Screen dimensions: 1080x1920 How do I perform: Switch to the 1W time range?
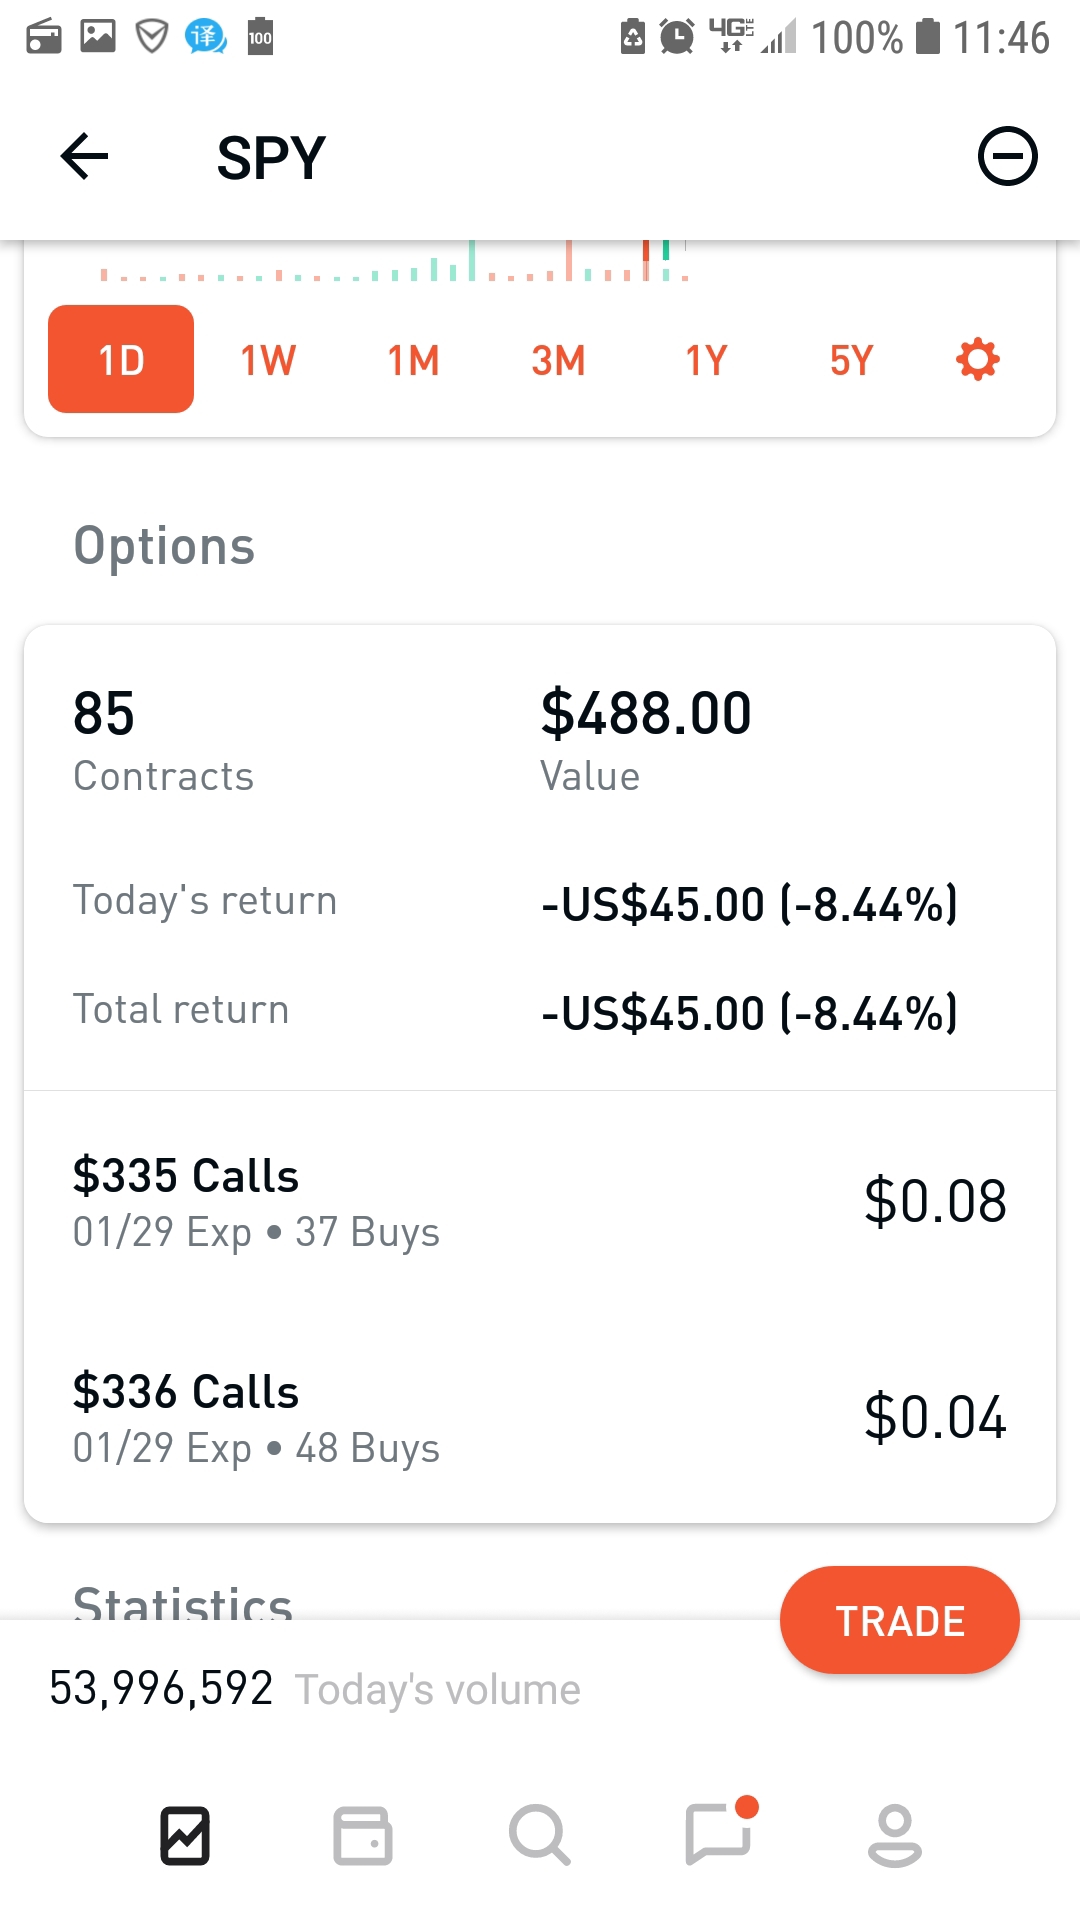pyautogui.click(x=268, y=360)
